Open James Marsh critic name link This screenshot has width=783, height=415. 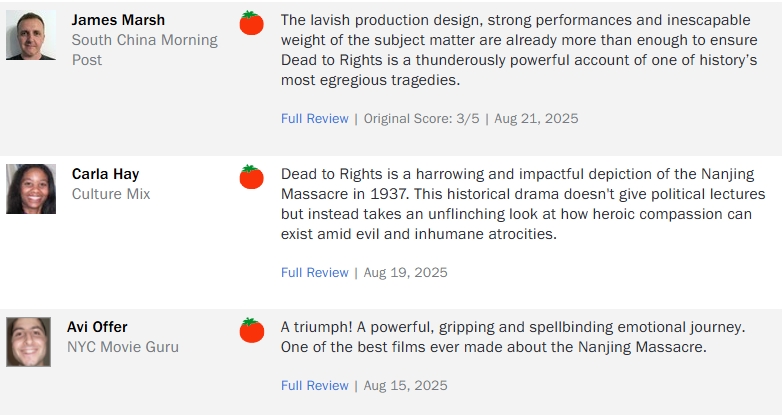click(x=118, y=20)
